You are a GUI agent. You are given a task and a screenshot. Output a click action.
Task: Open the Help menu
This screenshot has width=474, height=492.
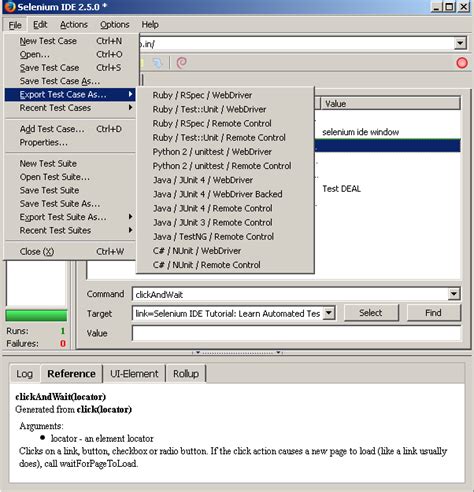(150, 25)
